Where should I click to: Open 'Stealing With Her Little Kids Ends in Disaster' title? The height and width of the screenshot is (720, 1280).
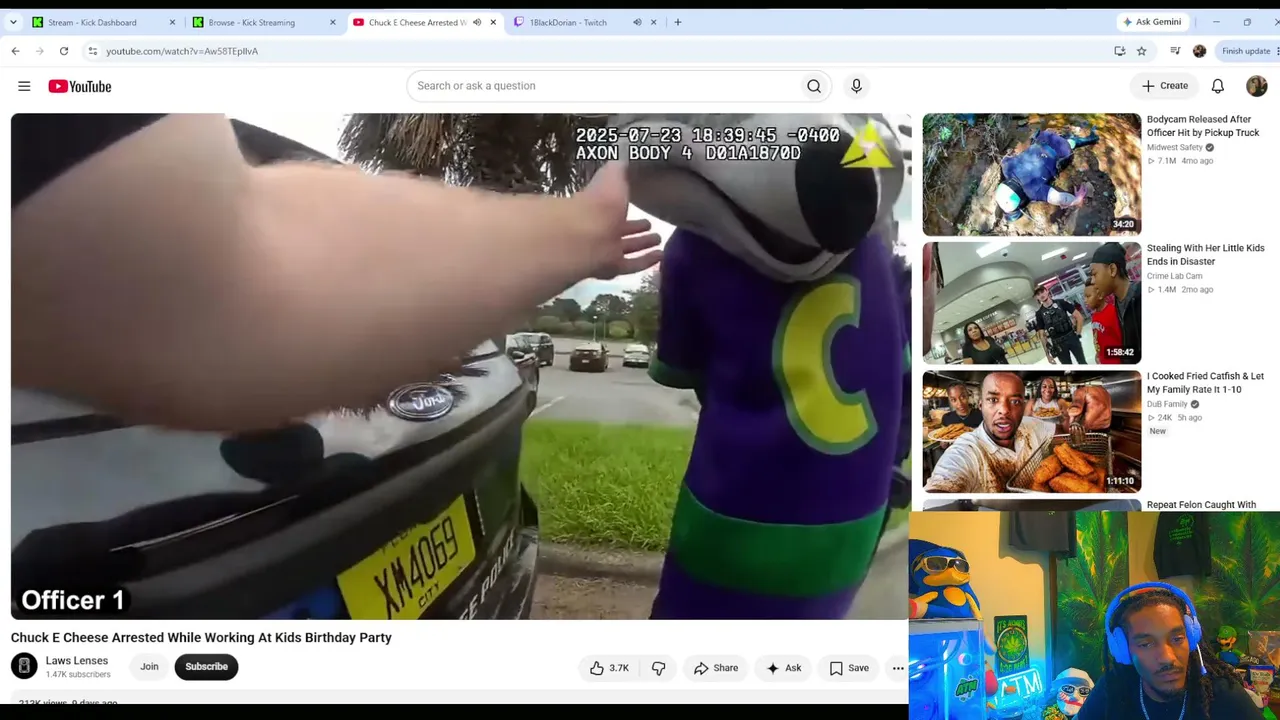1206,255
